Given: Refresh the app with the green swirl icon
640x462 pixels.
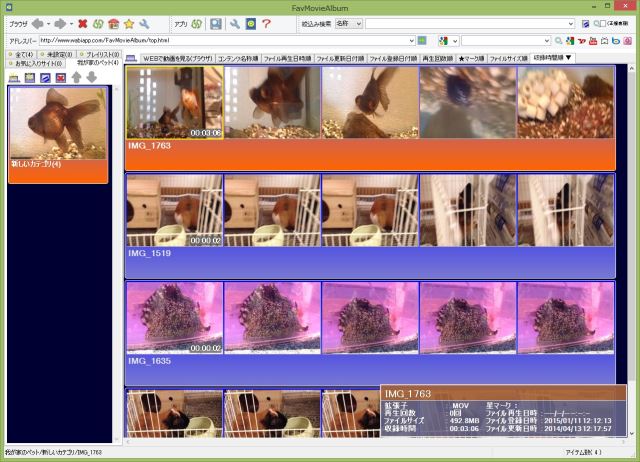Looking at the screenshot, I should (197, 24).
